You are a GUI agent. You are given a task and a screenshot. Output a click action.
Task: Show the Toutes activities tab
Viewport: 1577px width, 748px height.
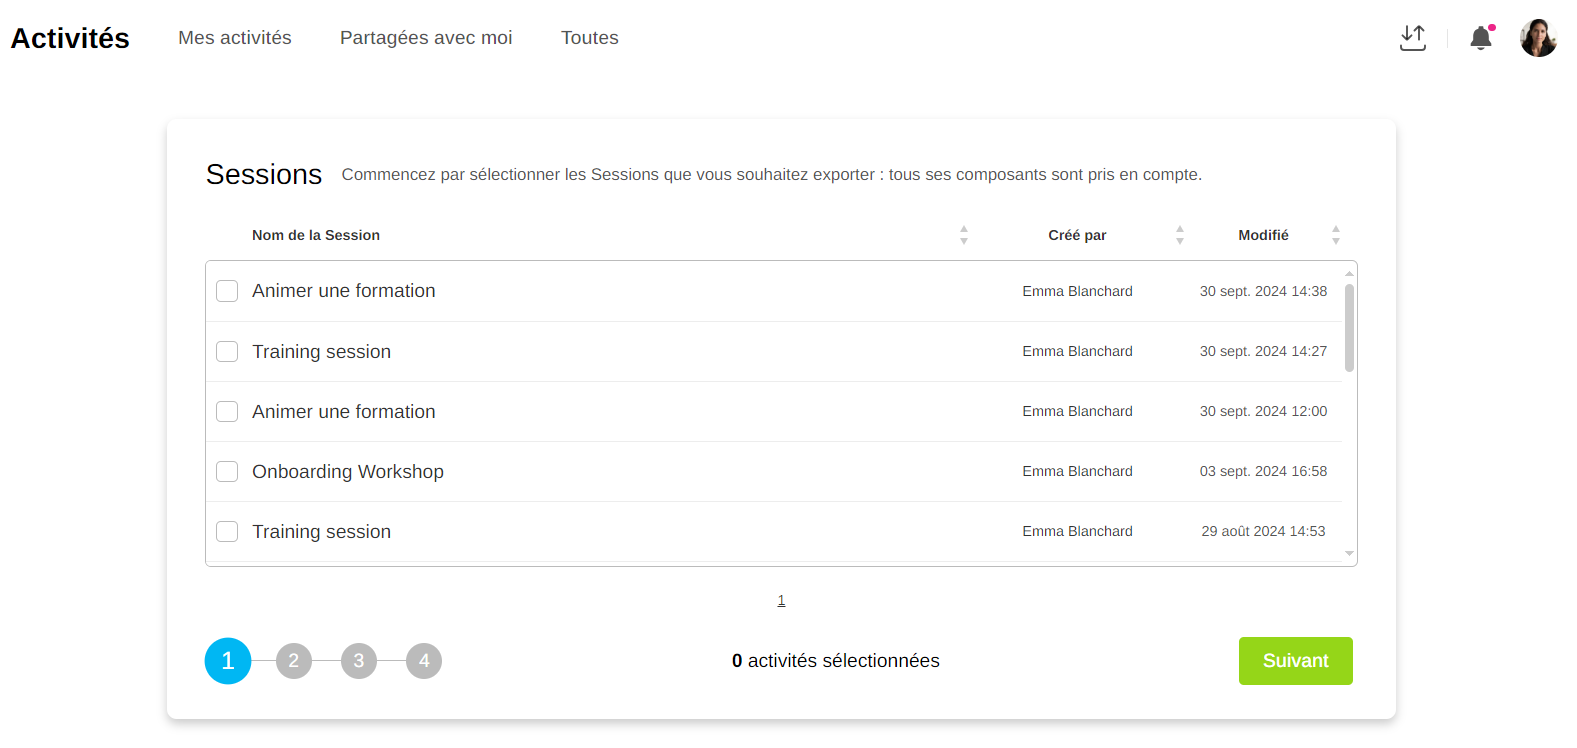[589, 38]
